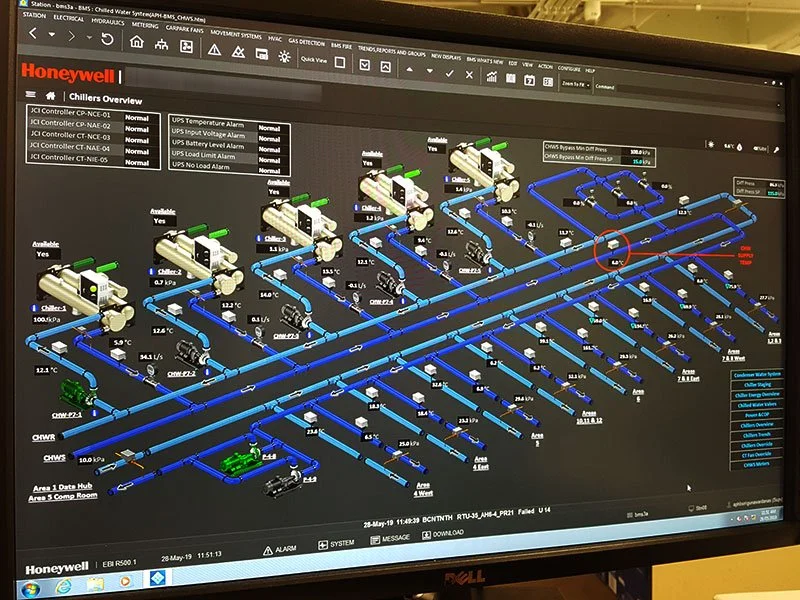Screen dimensions: 800x600
Task: Click the CHWS Bypass Min Diff Press value
Action: click(x=640, y=152)
